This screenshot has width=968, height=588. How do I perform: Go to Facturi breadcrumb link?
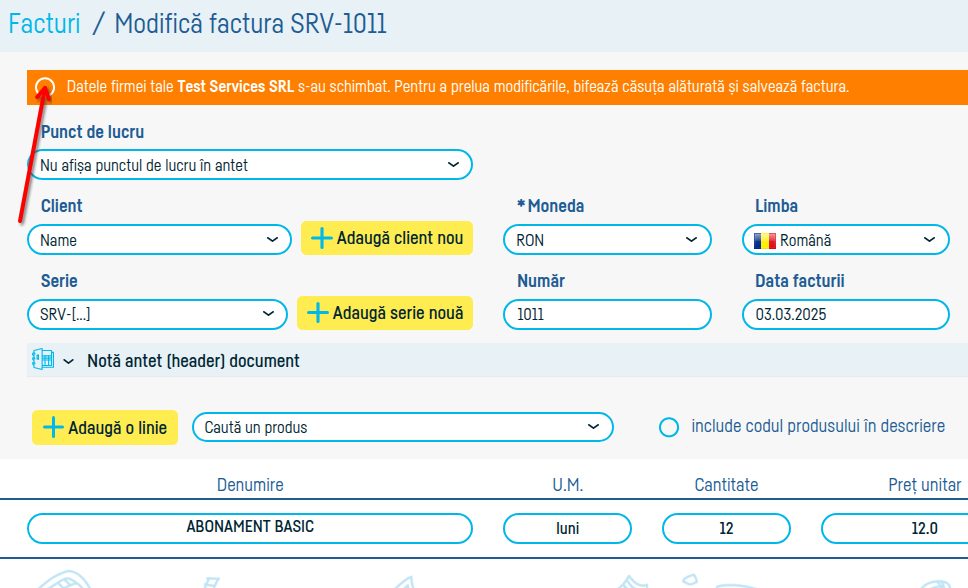coord(44,24)
